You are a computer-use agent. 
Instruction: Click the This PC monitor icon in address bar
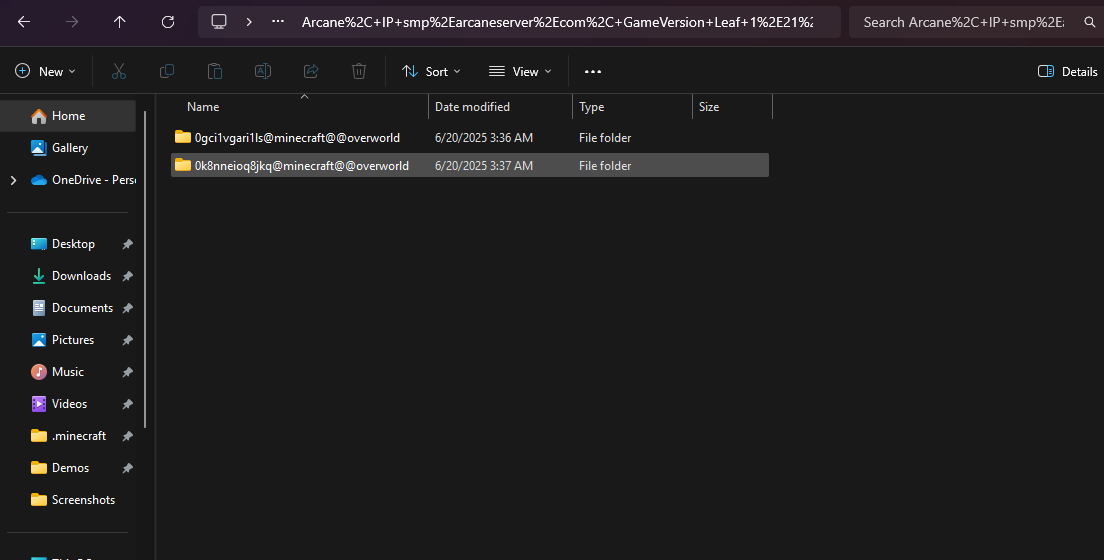pos(219,22)
